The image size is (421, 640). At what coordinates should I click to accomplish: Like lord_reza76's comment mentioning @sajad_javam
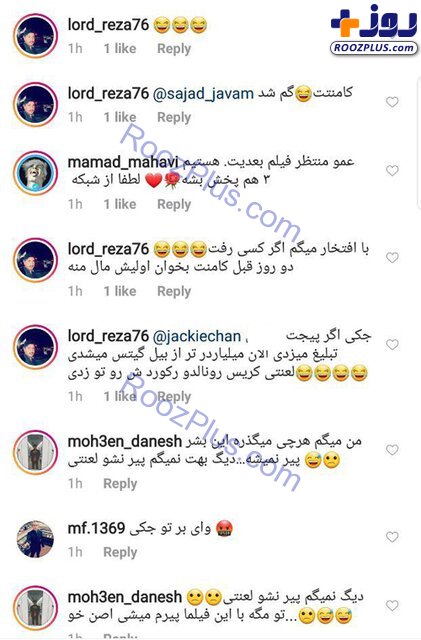click(x=392, y=102)
